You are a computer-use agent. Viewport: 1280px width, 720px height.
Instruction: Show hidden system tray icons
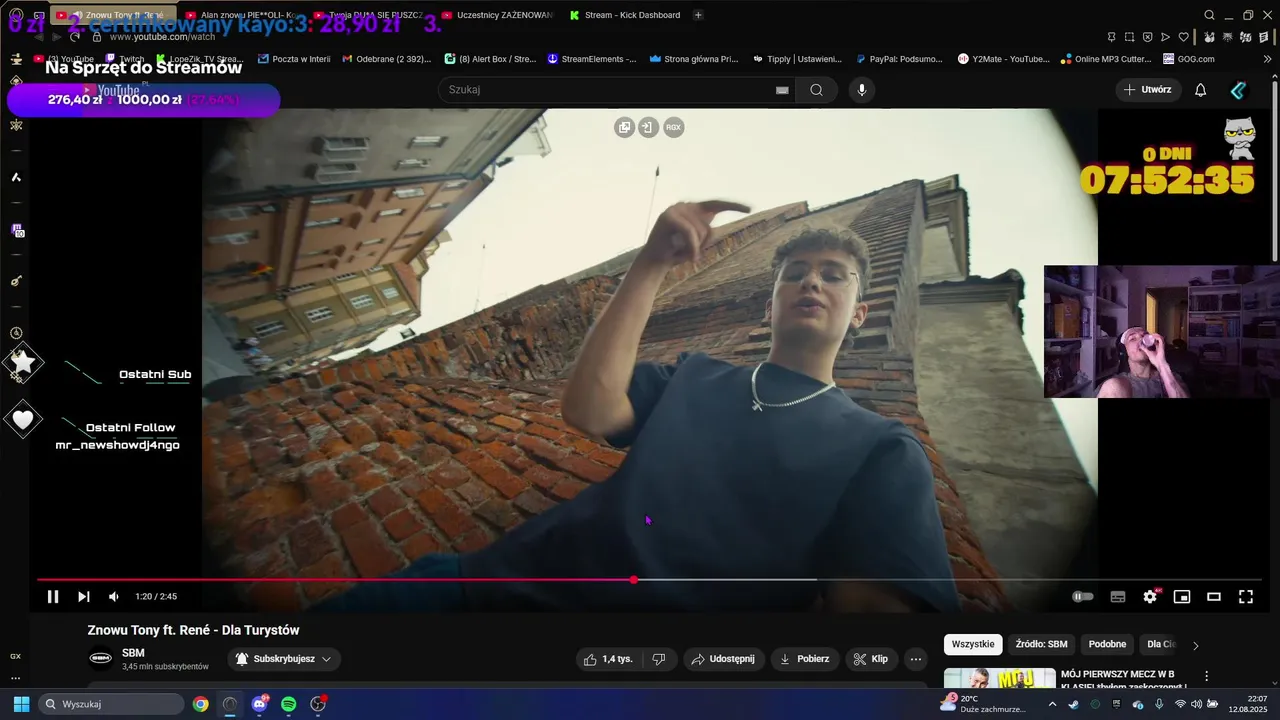pyautogui.click(x=1052, y=704)
